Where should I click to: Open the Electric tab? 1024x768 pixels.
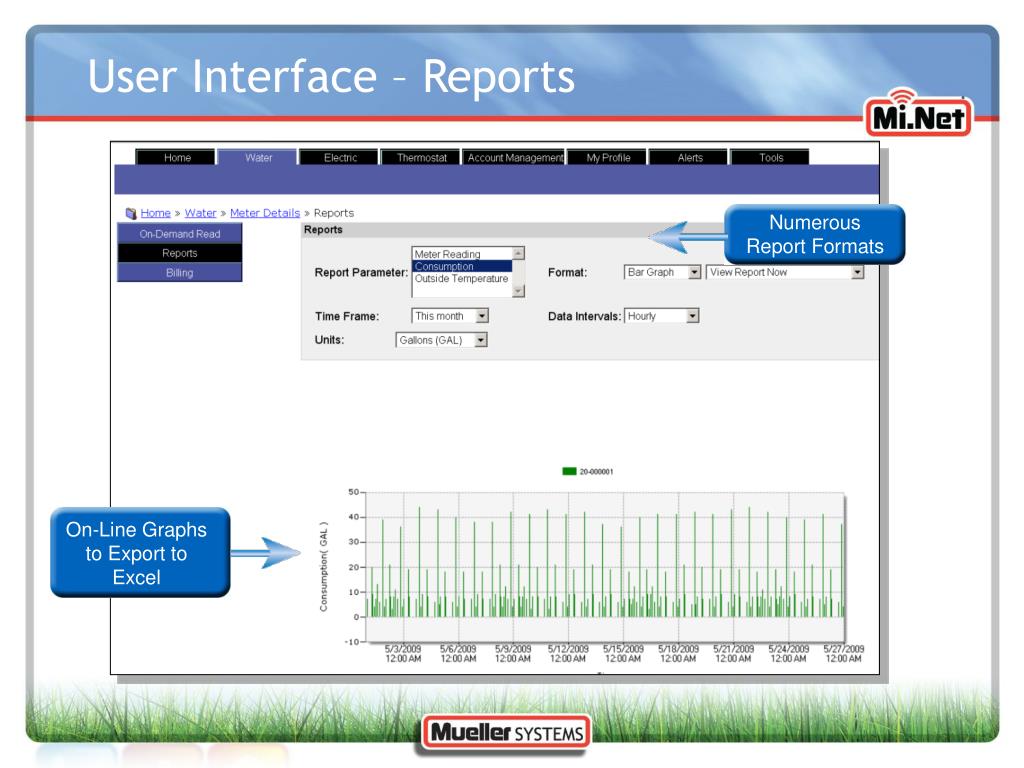click(340, 157)
